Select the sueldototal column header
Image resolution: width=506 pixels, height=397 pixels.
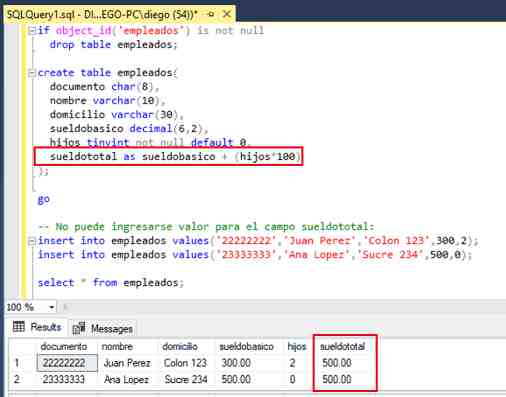tap(343, 347)
